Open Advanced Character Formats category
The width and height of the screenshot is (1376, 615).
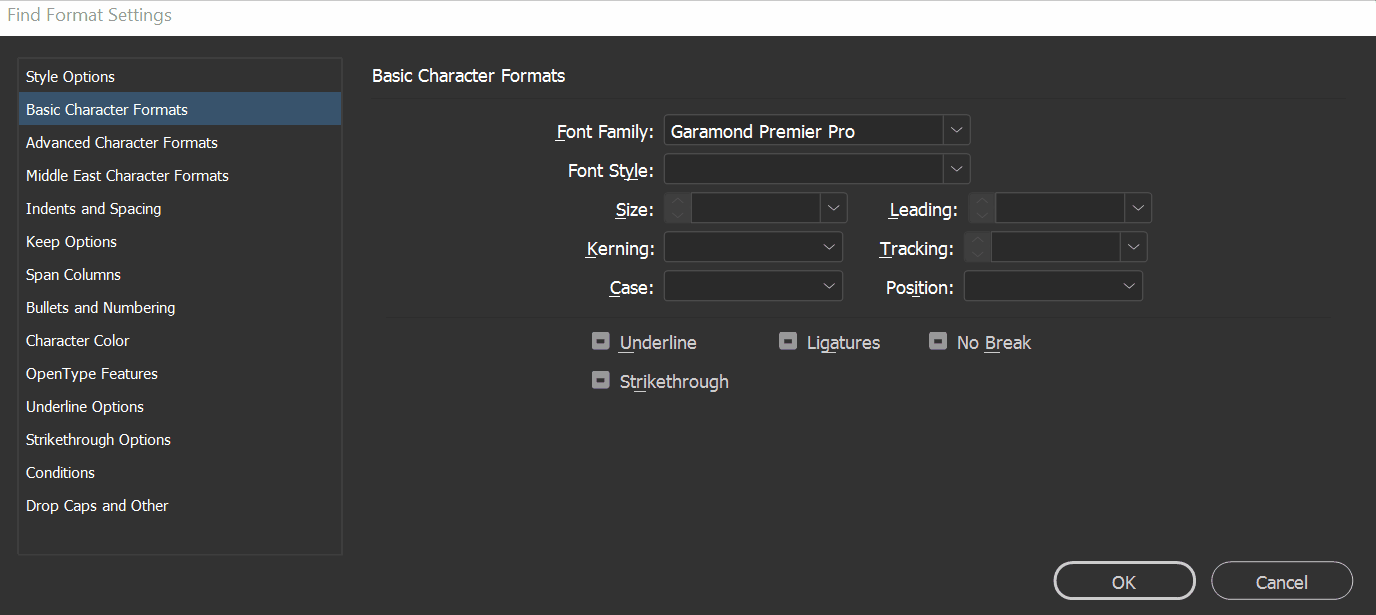pos(180,142)
